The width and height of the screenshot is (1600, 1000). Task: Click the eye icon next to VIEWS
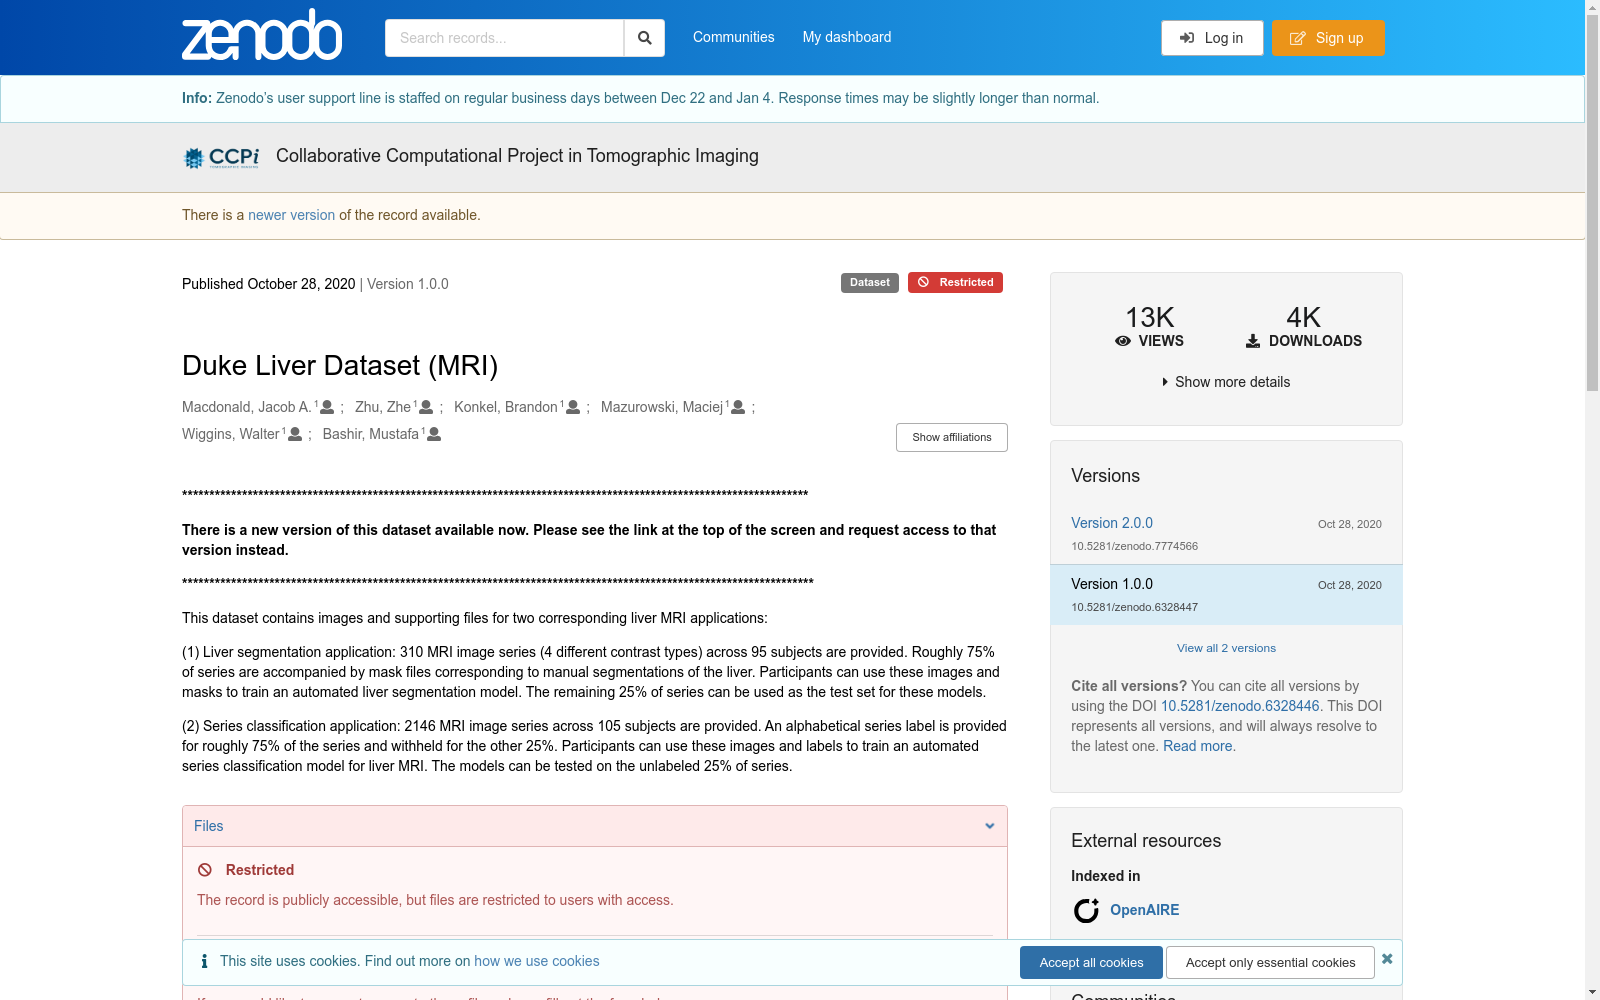1123,341
